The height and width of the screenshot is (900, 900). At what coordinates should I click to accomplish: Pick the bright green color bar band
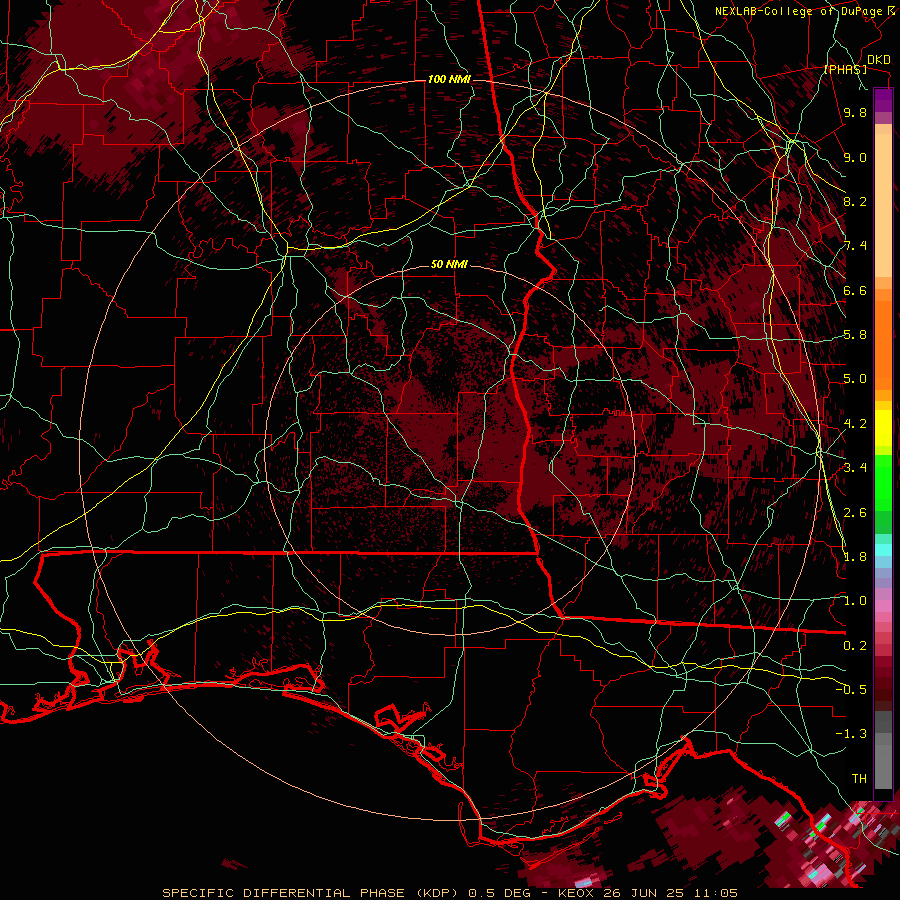coord(883,482)
